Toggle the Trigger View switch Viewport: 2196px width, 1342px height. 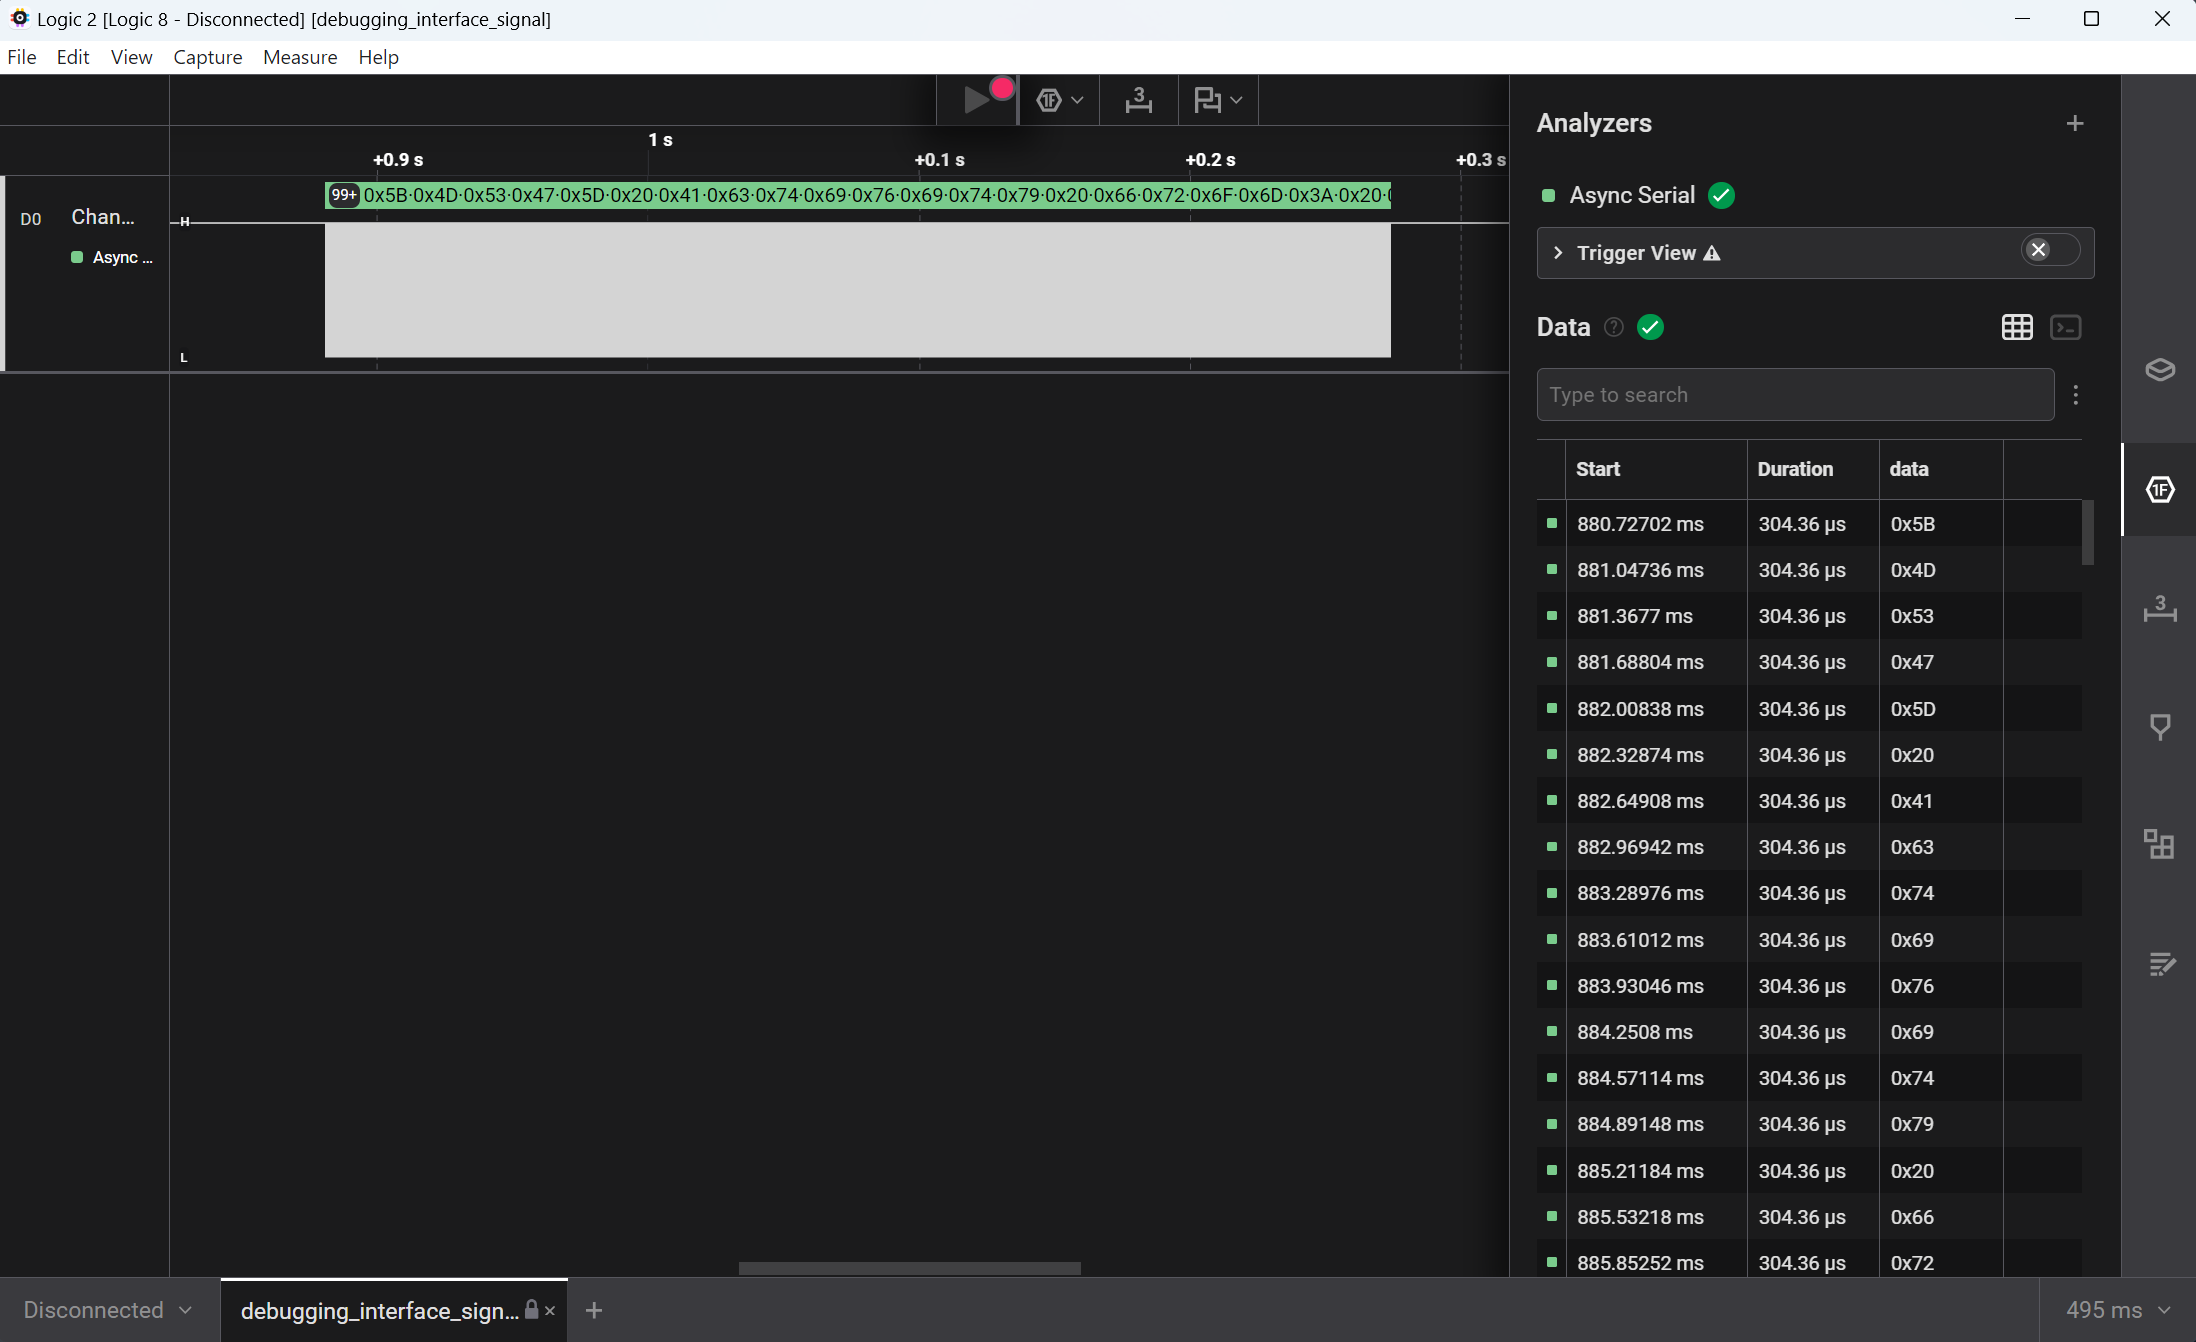(2049, 250)
